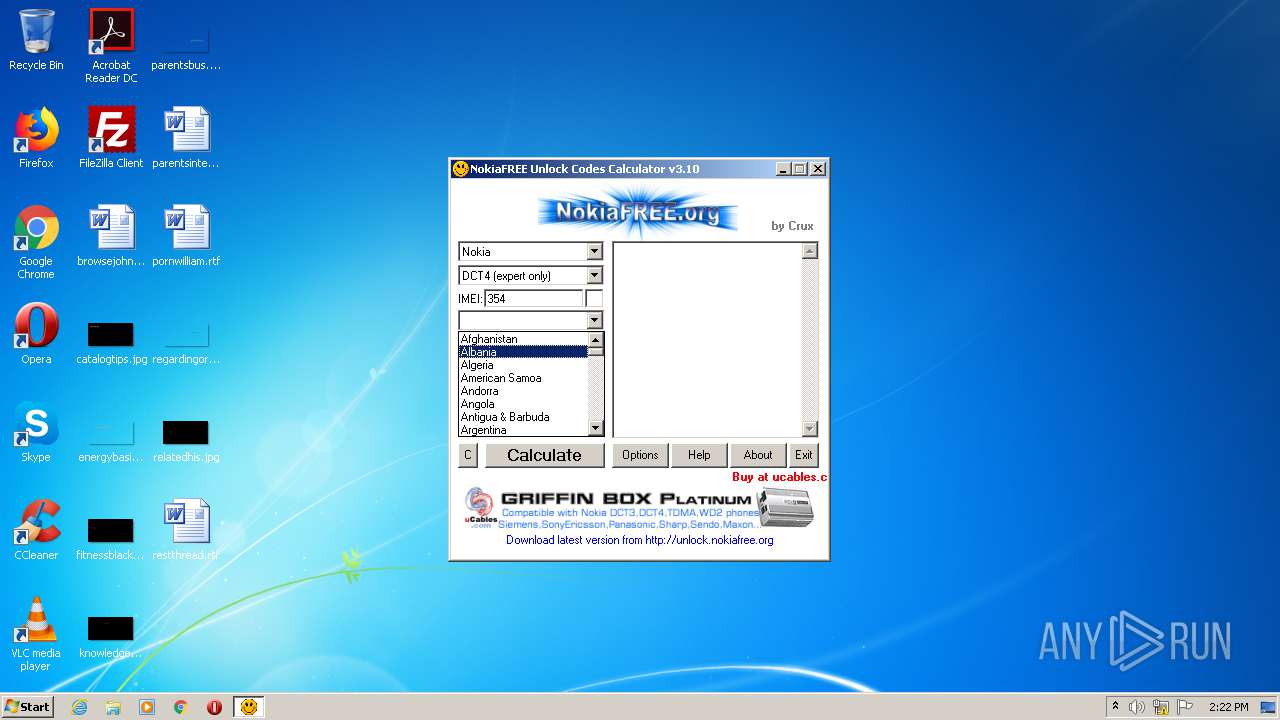Launch Opera from the desktop
The height and width of the screenshot is (720, 1280).
coord(36,334)
